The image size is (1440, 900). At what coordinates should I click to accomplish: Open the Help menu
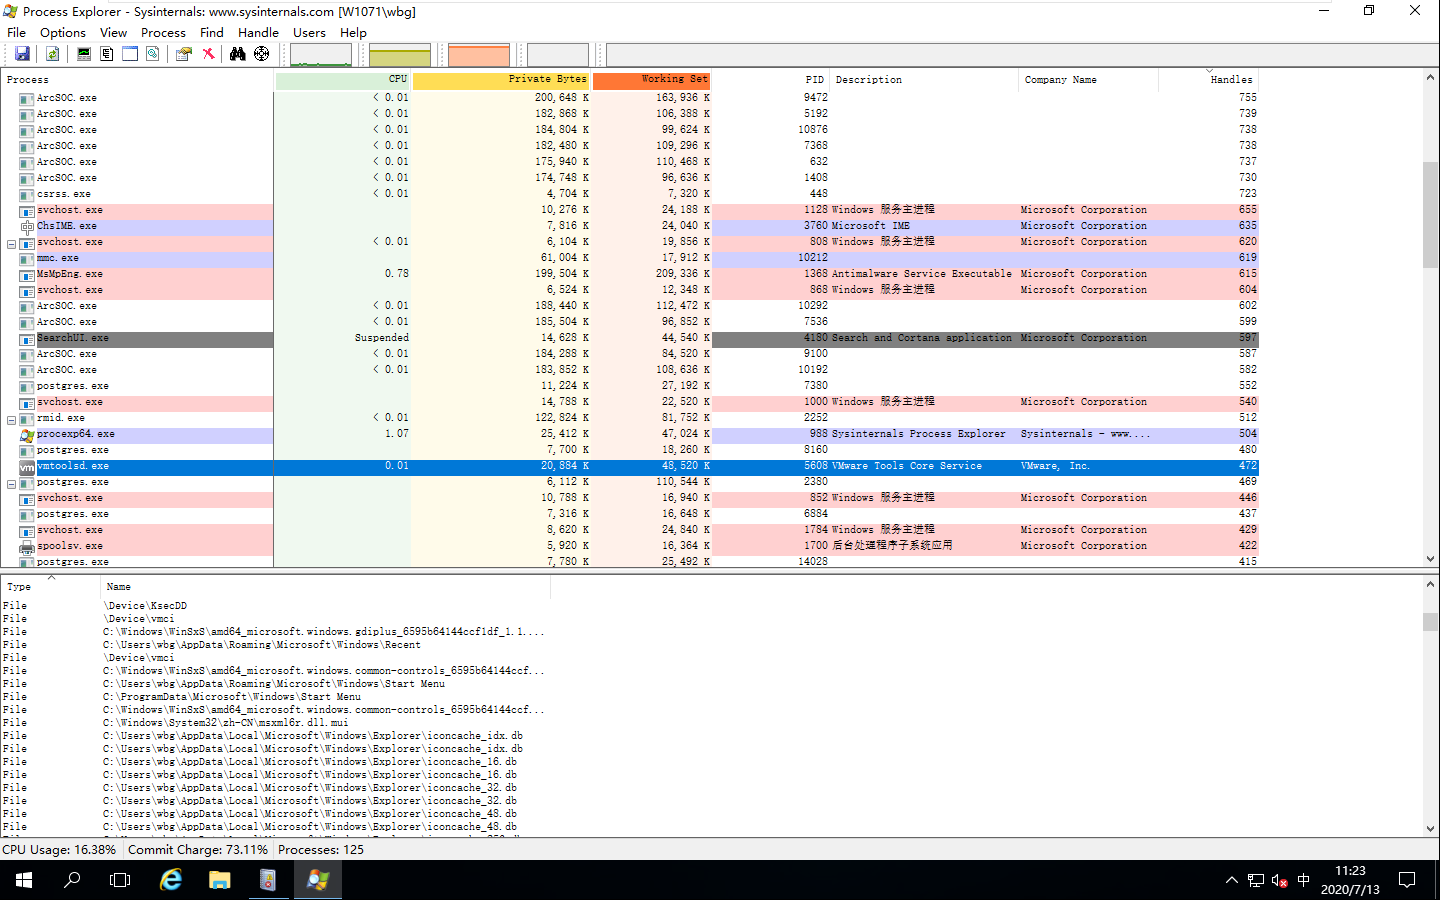pos(353,32)
